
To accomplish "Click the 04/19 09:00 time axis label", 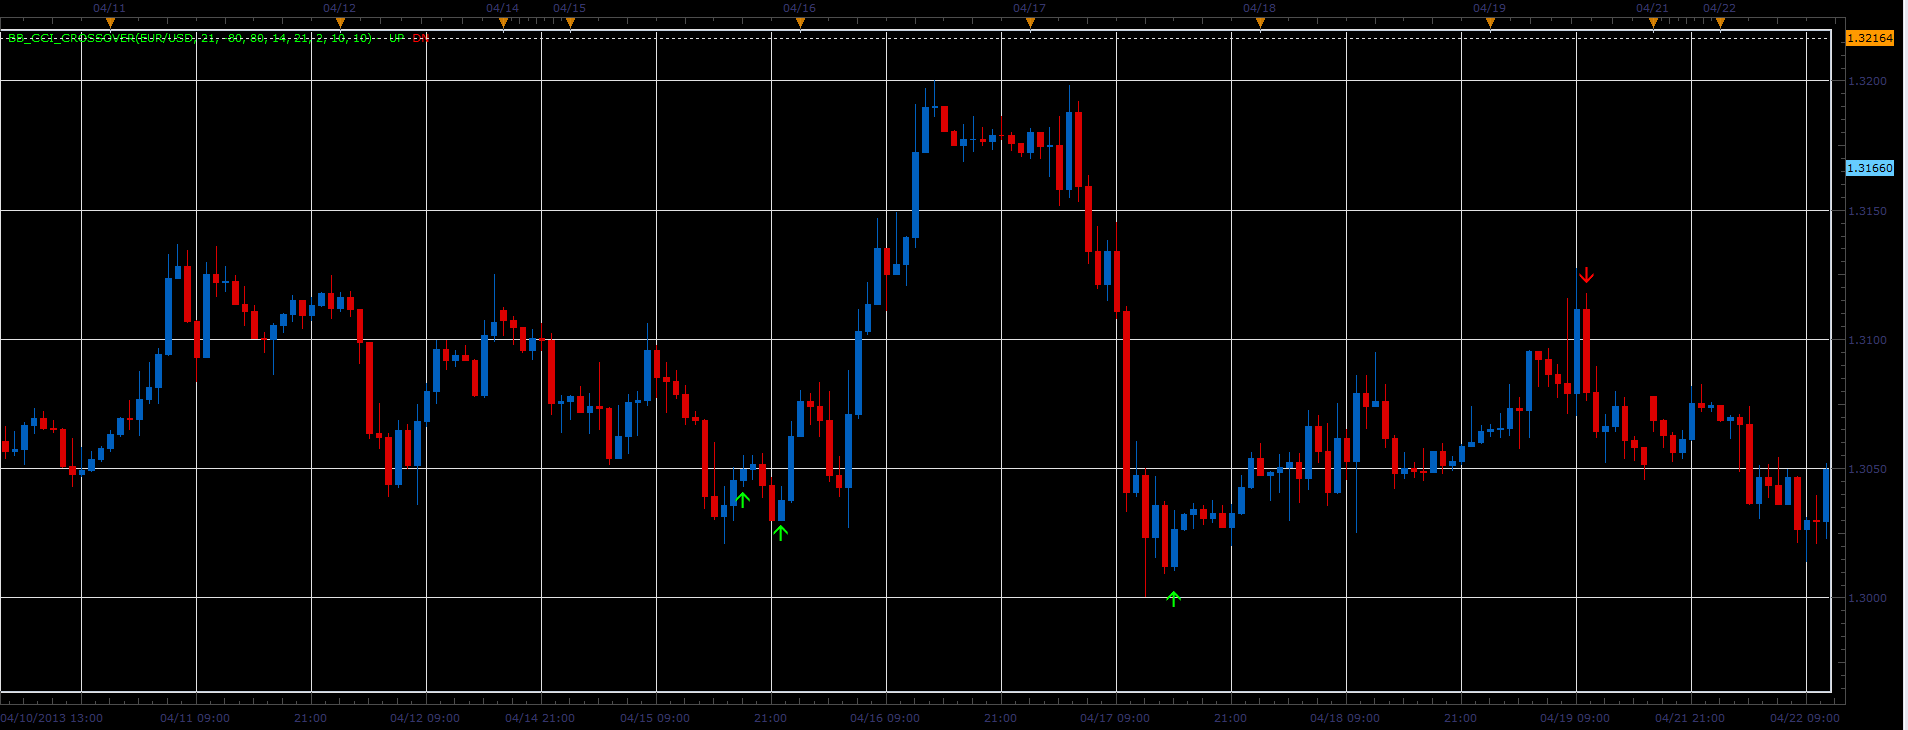I will coord(1575,718).
